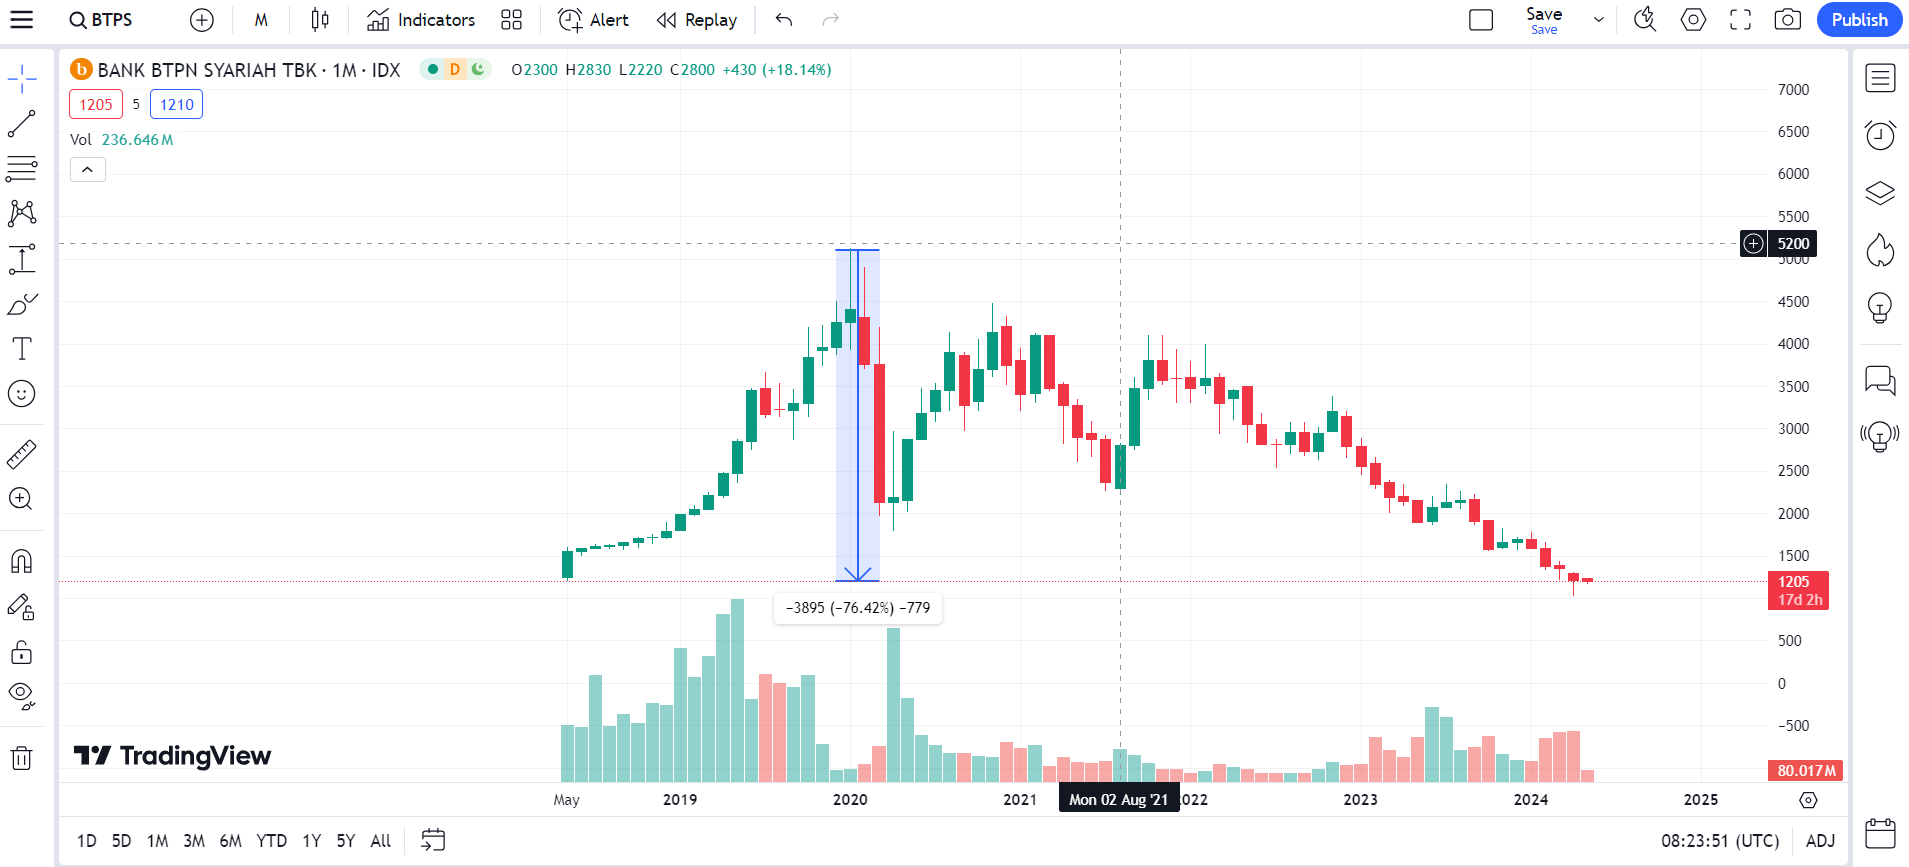
Task: Take a chart snapshot with camera icon
Action: point(1788,20)
